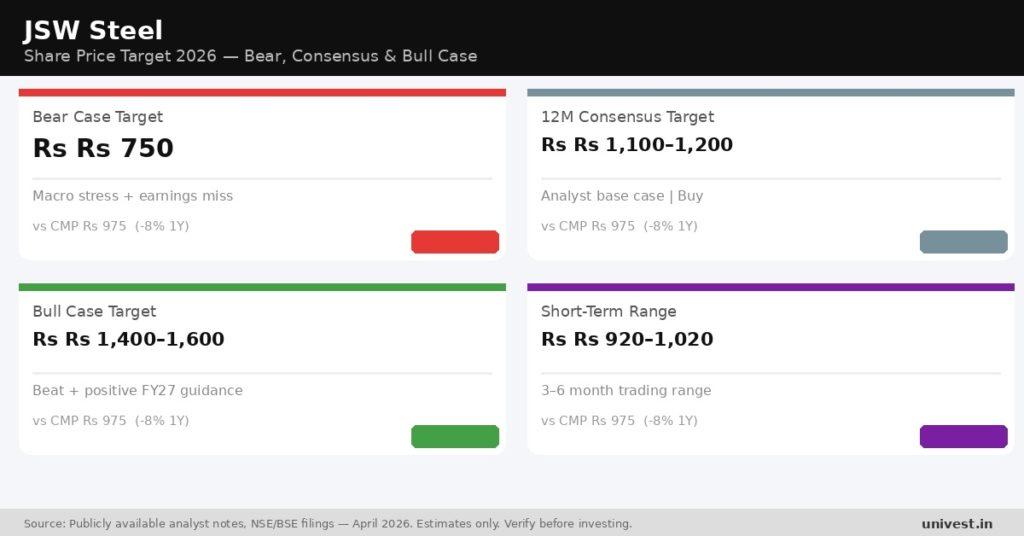
Task: Click the Share Price Target 2026 subtitle
Action: [x=250, y=56]
